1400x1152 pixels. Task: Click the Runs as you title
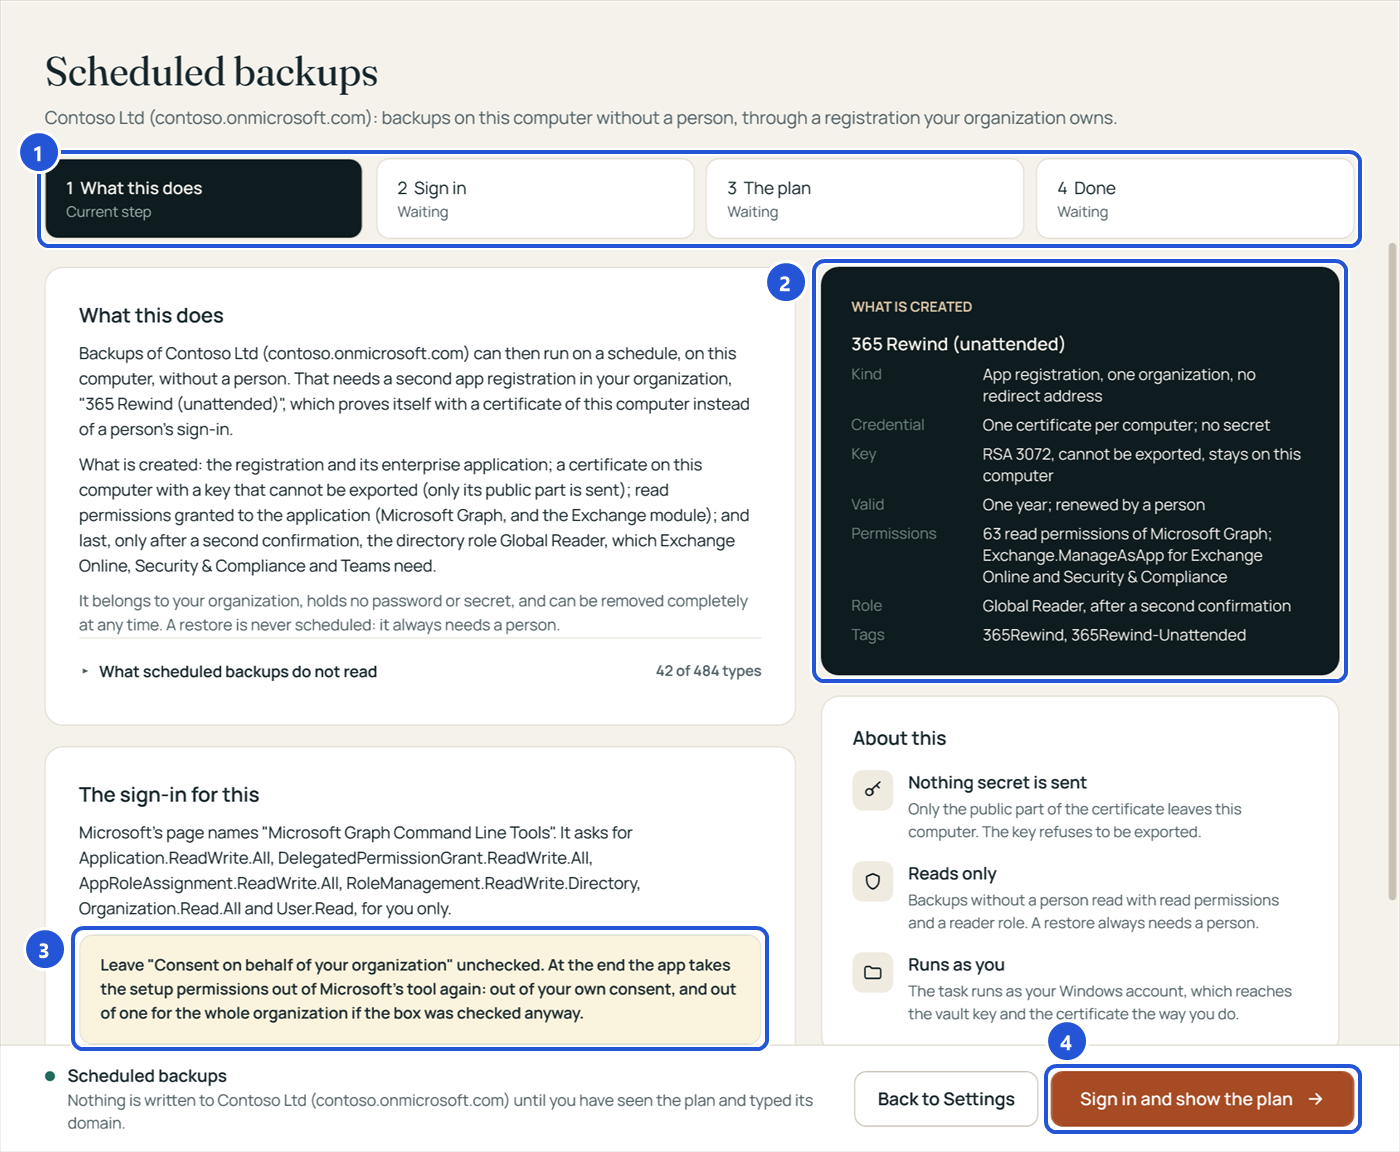pos(956,965)
